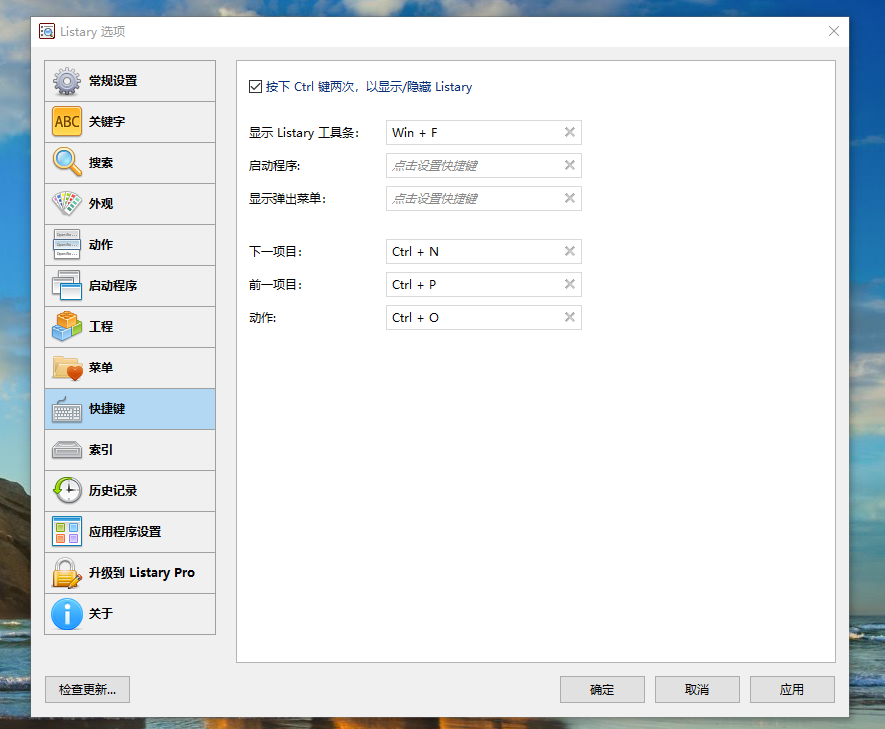
Task: Set a hotkey in the 启动程序 field
Action: pos(484,165)
